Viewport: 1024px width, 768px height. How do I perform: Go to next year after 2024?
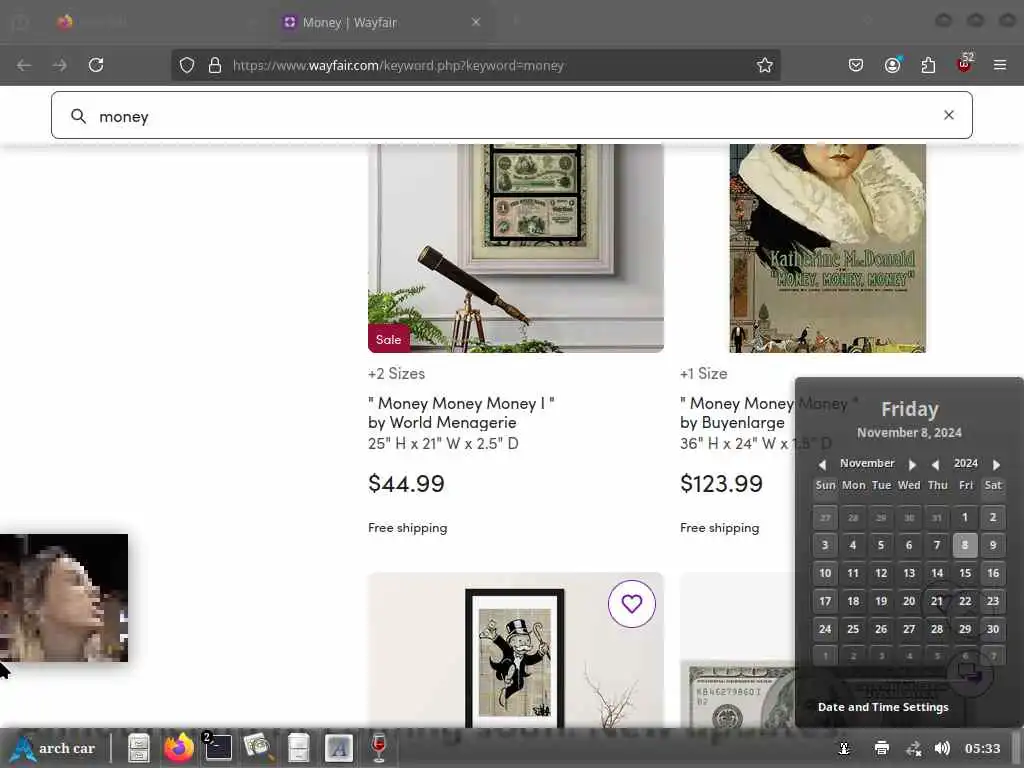tap(996, 464)
